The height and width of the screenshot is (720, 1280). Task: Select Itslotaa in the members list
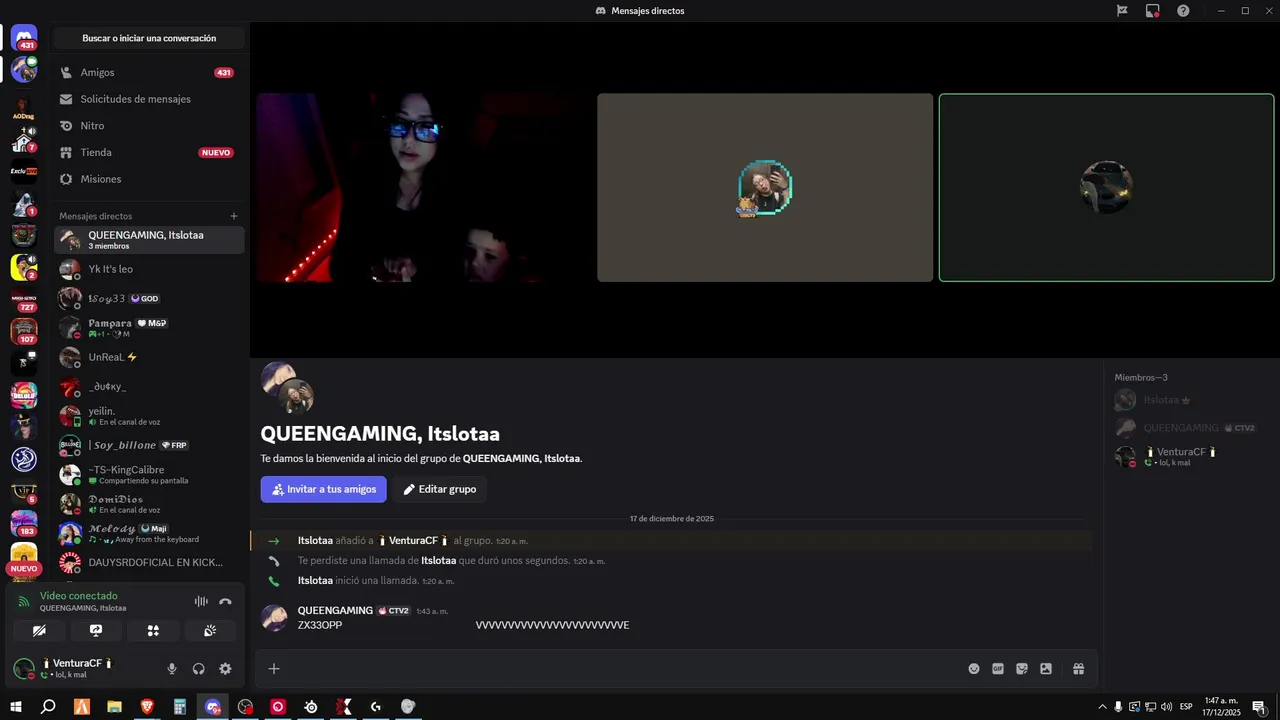point(1190,400)
